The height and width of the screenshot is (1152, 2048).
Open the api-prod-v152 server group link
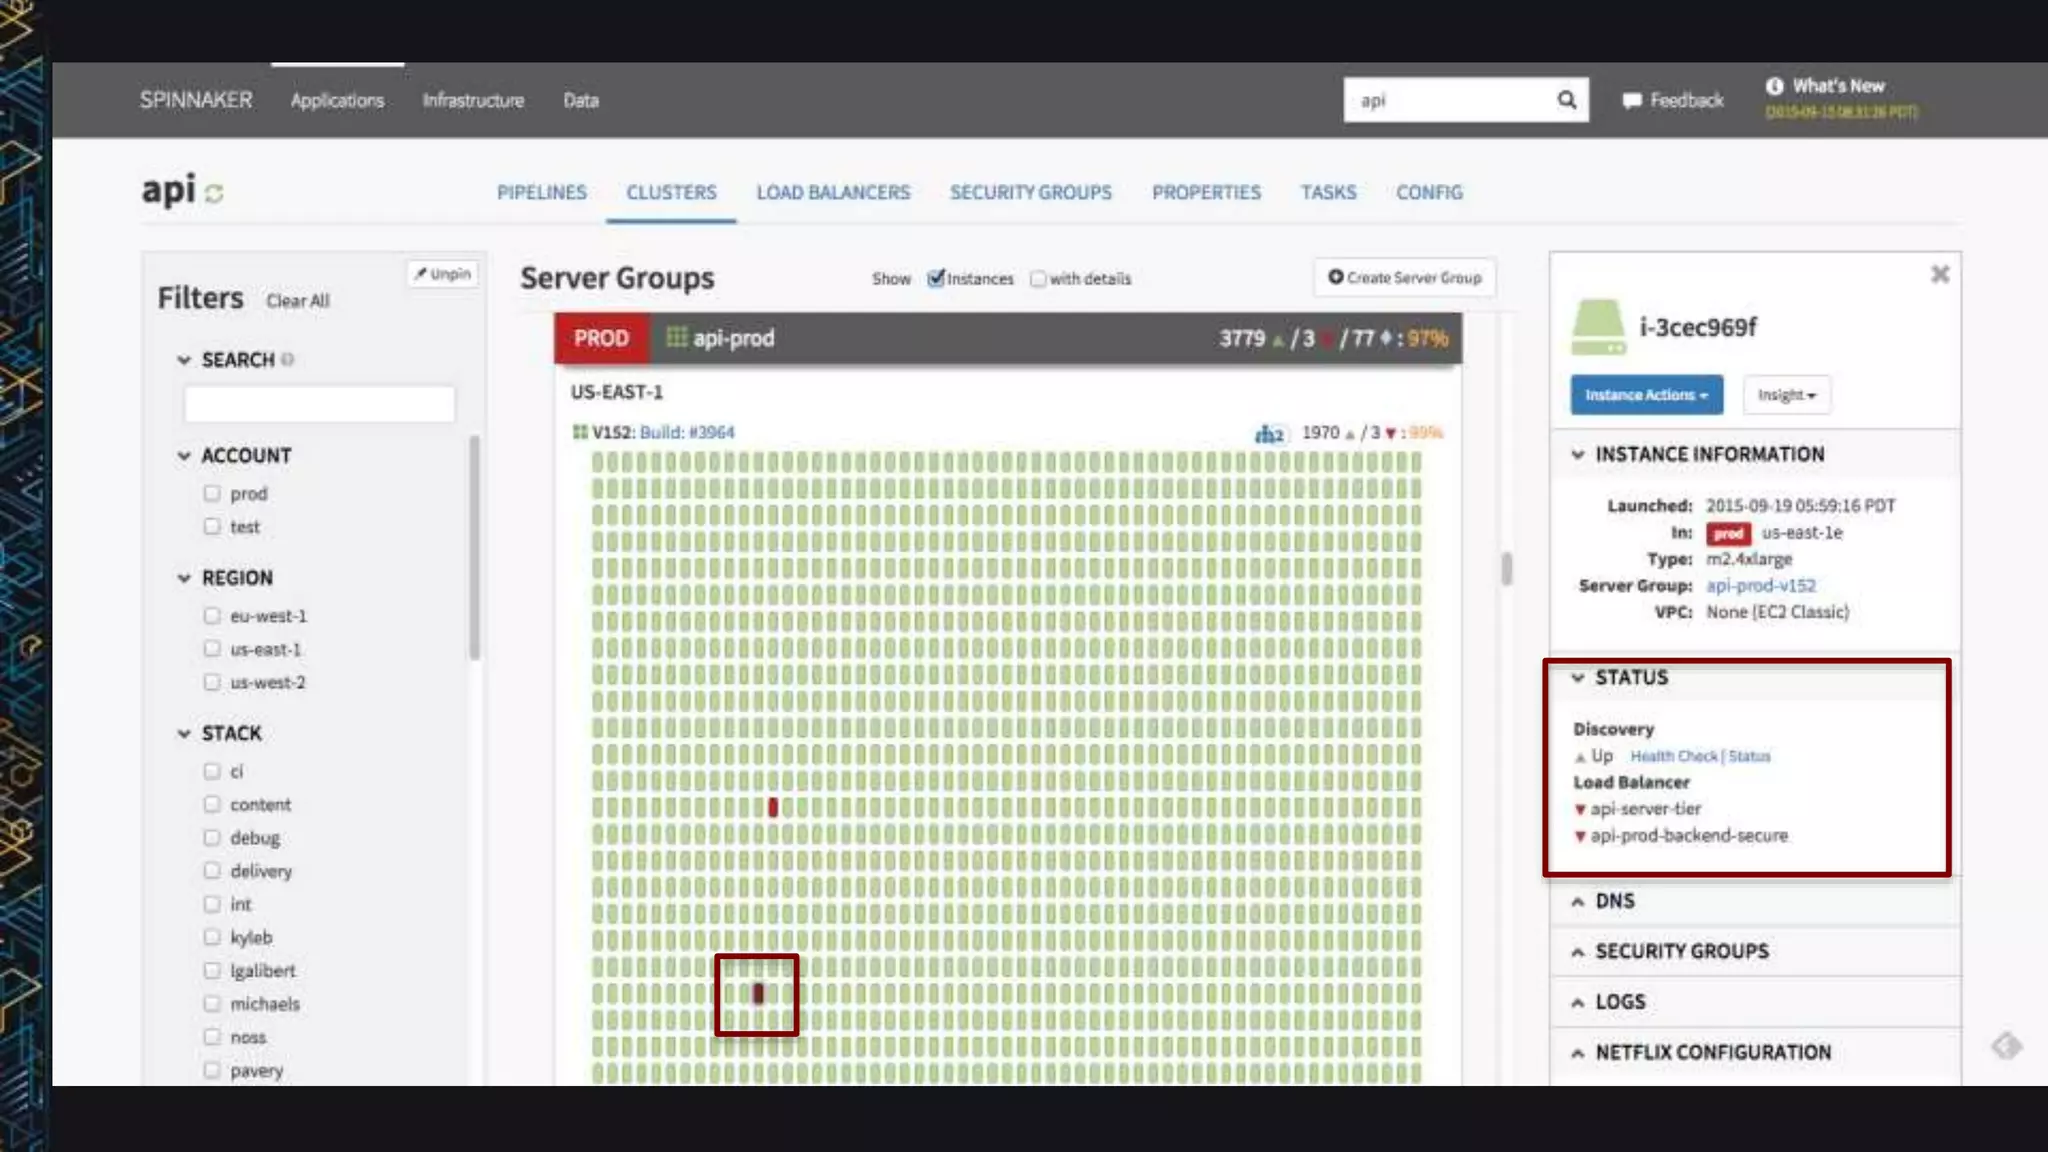click(x=1760, y=586)
